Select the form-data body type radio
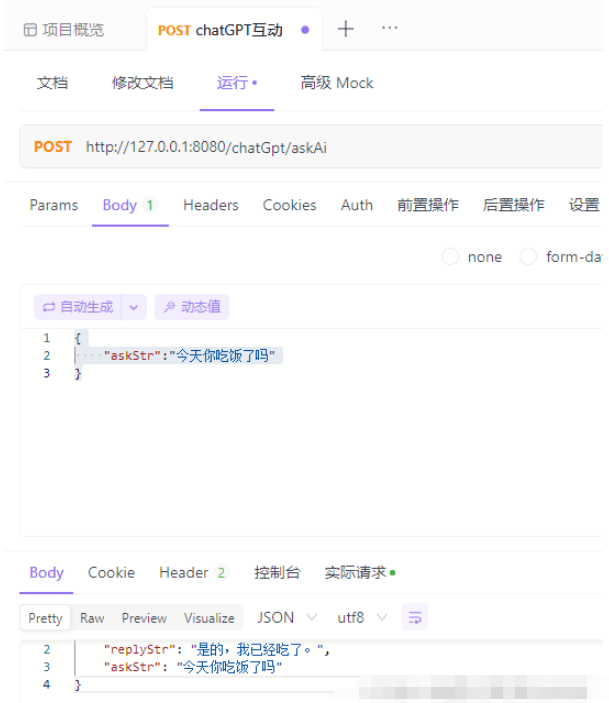The image size is (609, 703). click(x=528, y=257)
